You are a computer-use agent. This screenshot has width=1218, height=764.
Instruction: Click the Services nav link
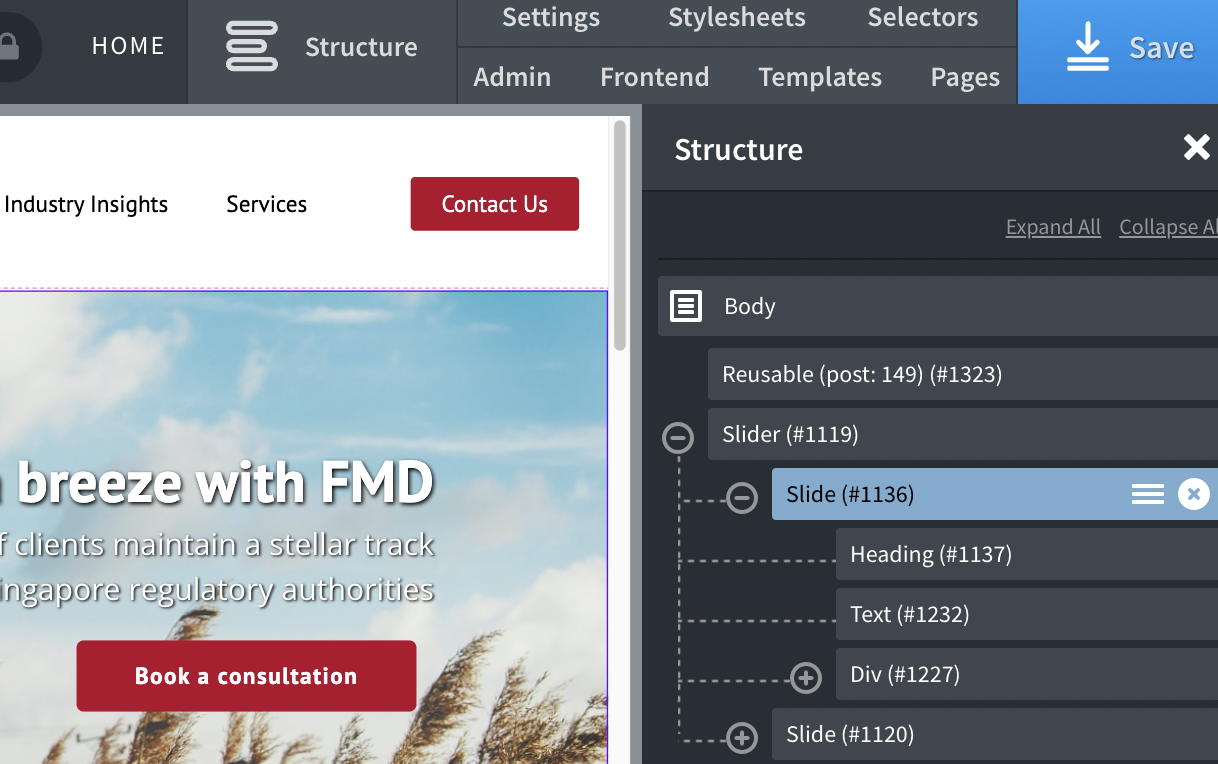[x=267, y=204]
